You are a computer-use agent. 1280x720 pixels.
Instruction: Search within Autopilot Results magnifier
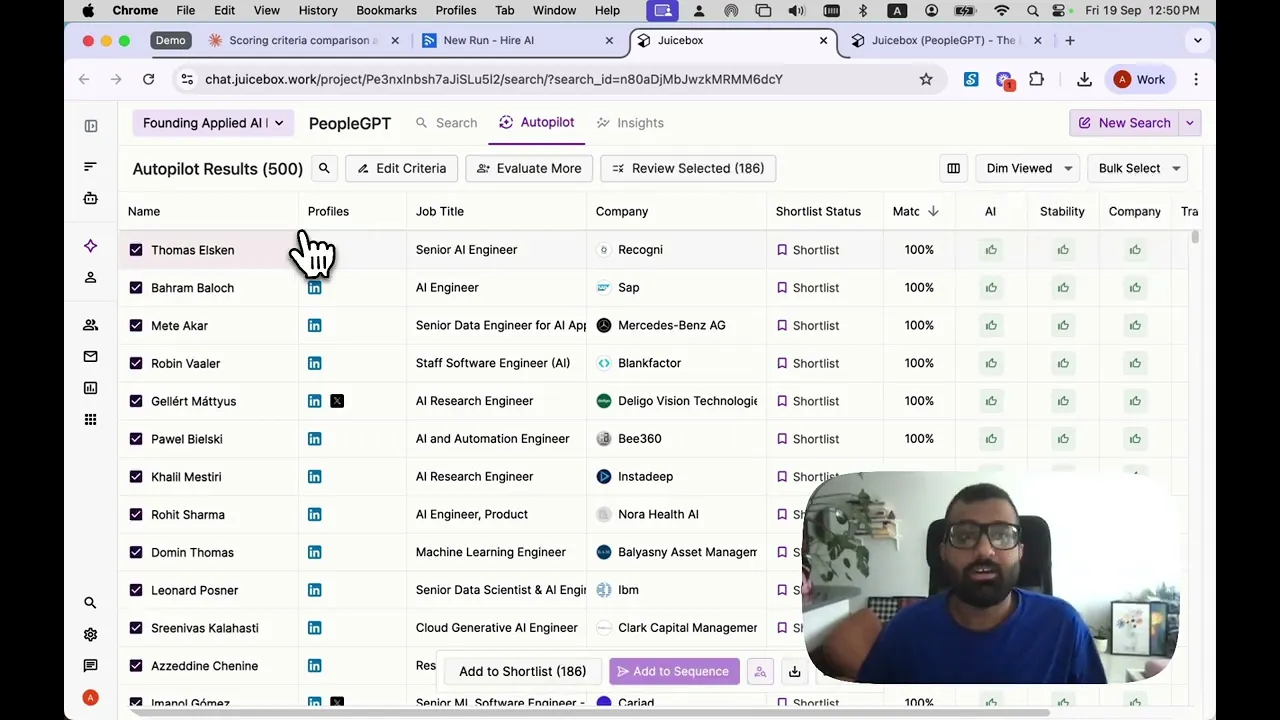(324, 168)
